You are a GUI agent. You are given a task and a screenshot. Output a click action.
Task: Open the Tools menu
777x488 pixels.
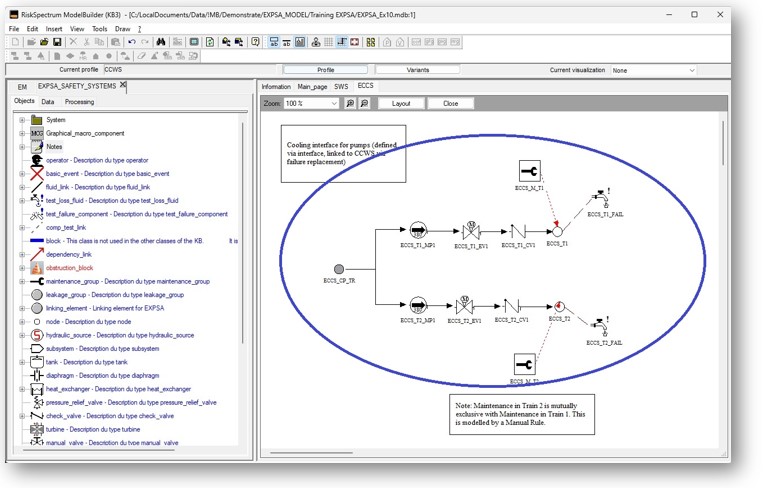point(99,29)
